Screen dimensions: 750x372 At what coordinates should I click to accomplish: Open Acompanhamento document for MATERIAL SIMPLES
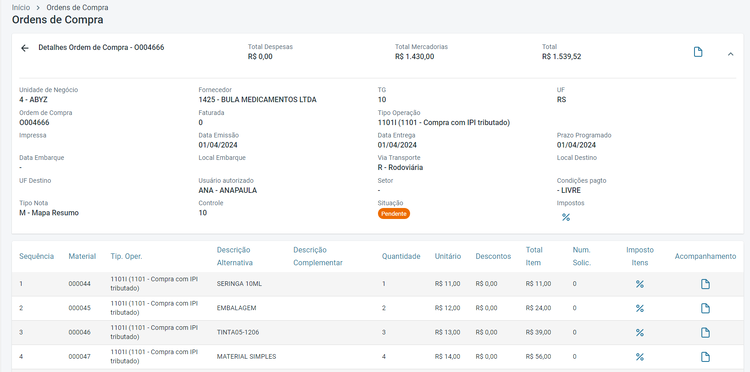click(705, 357)
